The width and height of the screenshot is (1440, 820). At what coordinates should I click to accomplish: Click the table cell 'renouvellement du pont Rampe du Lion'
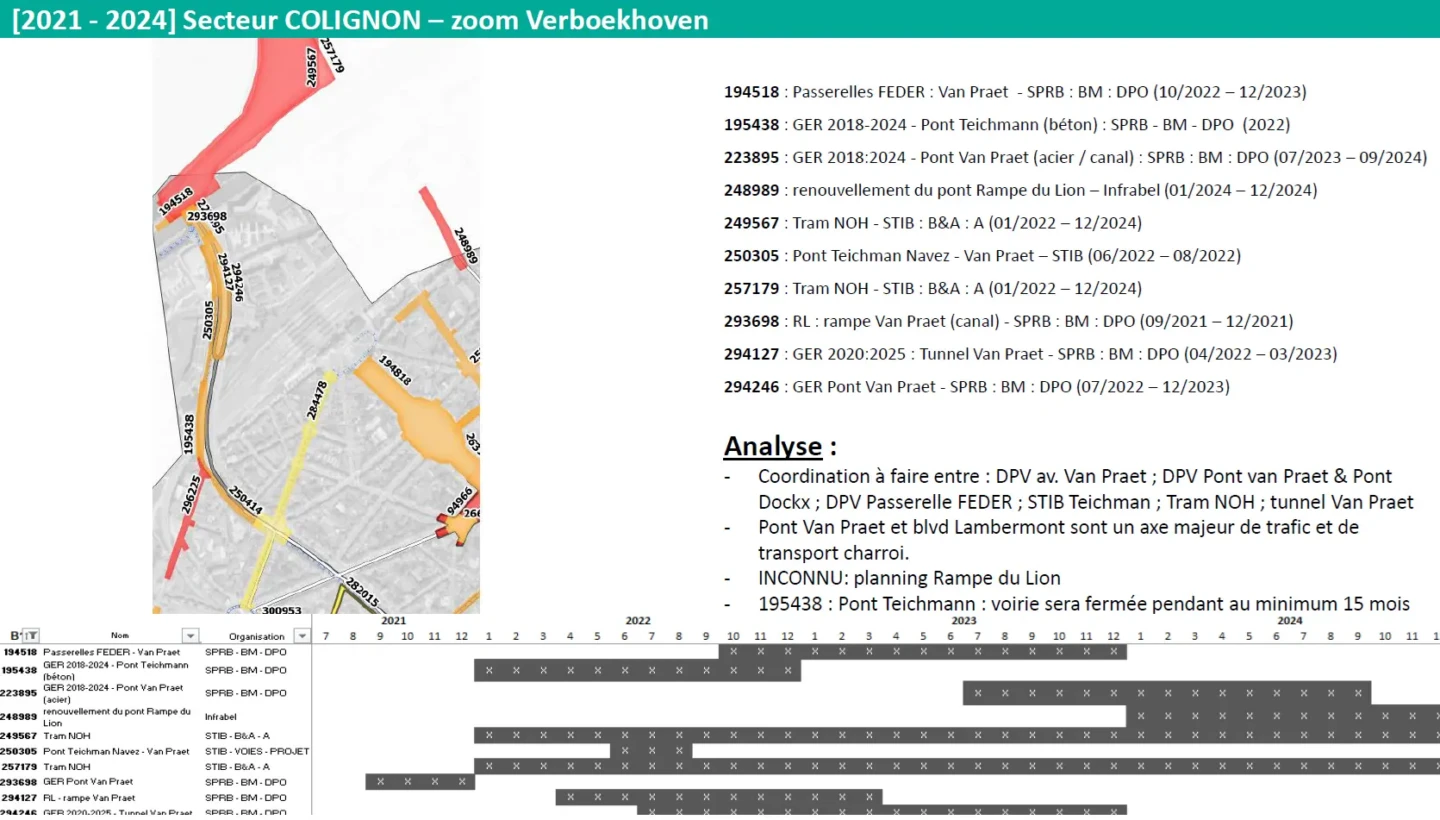tap(116, 716)
